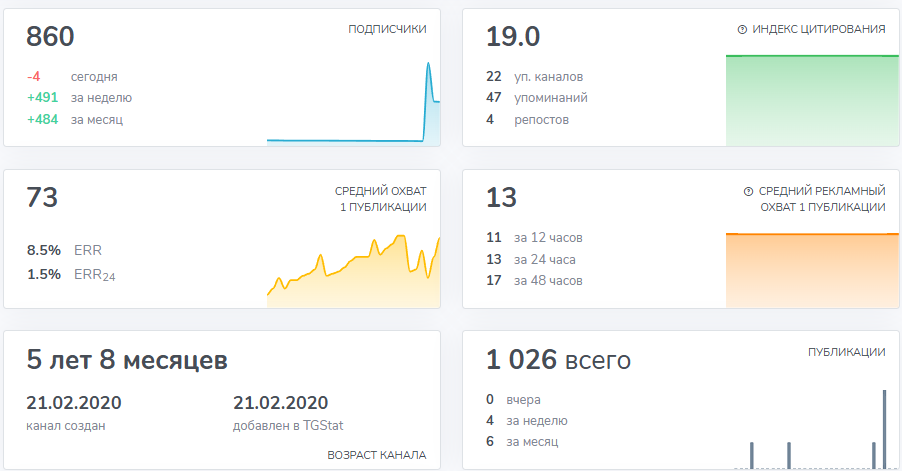Open the Средний охват 1 публикации heading
Screen dimensions: 902x471
[380, 199]
